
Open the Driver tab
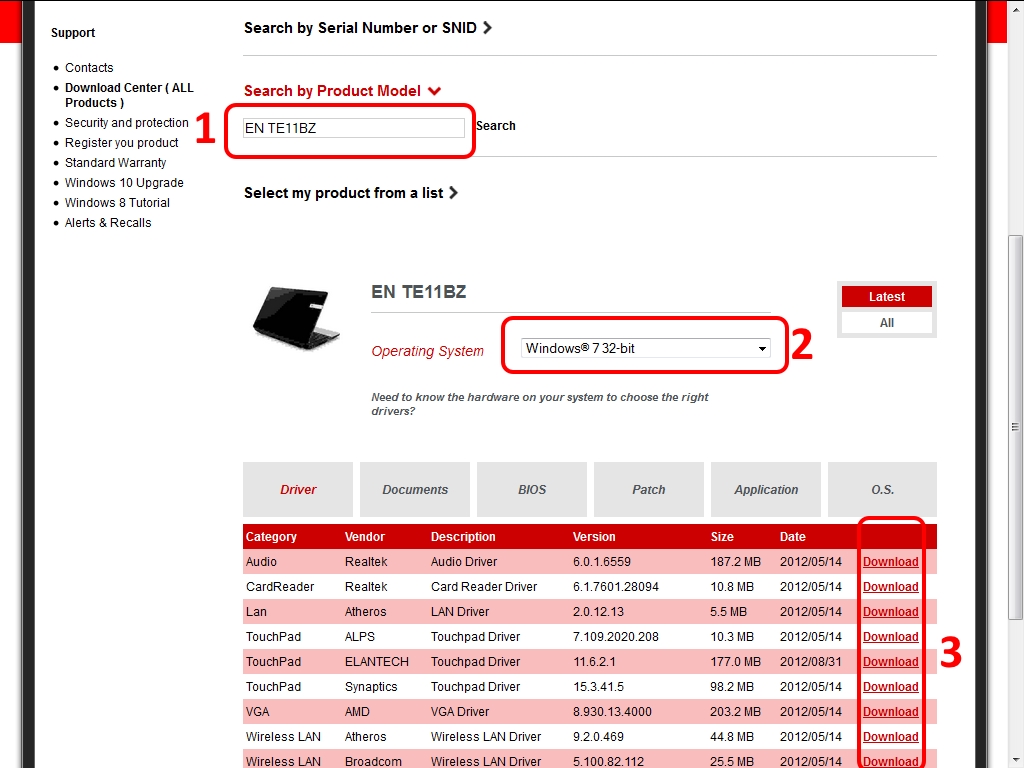pyautogui.click(x=298, y=490)
